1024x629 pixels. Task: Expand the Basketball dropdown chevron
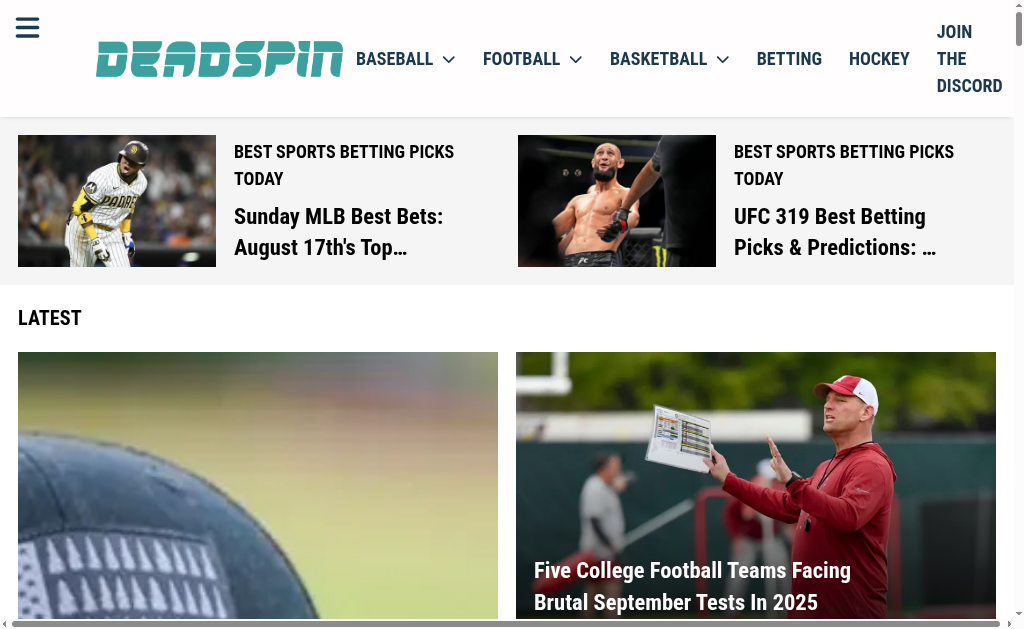722,59
